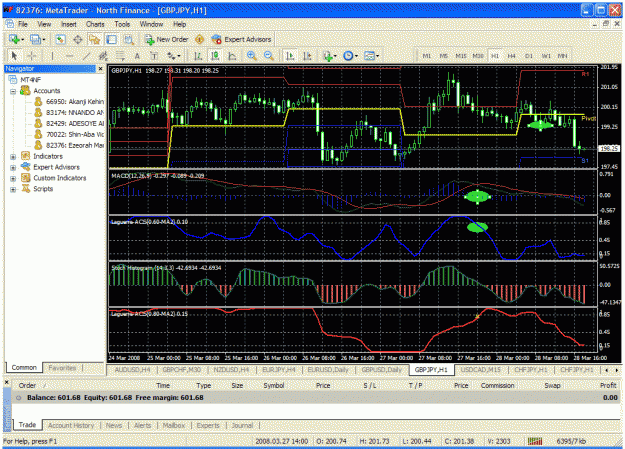Toggle Expert Advisors button
Image resolution: width=625 pixels, height=449 pixels.
pos(242,39)
